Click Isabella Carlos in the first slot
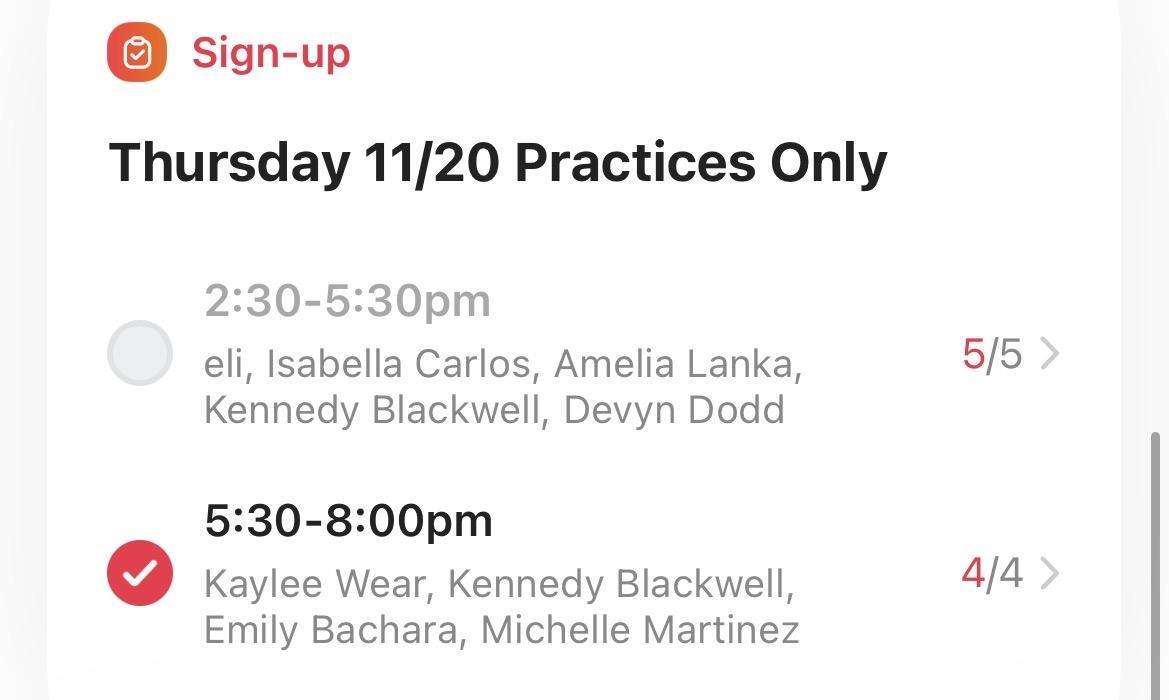 pos(398,364)
